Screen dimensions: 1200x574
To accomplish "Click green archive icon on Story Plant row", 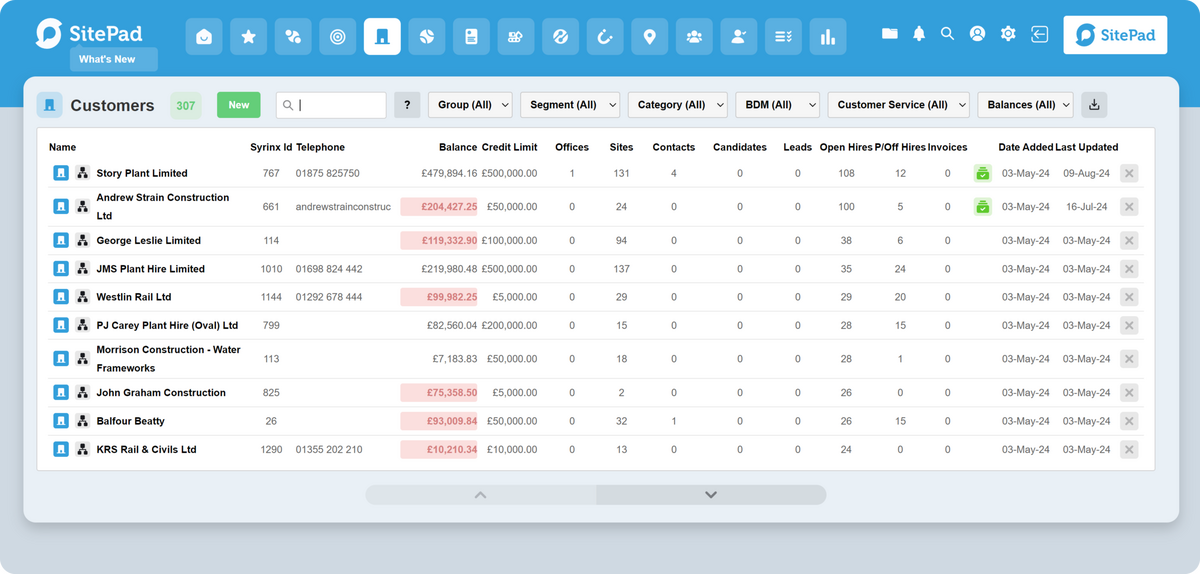I will point(982,174).
